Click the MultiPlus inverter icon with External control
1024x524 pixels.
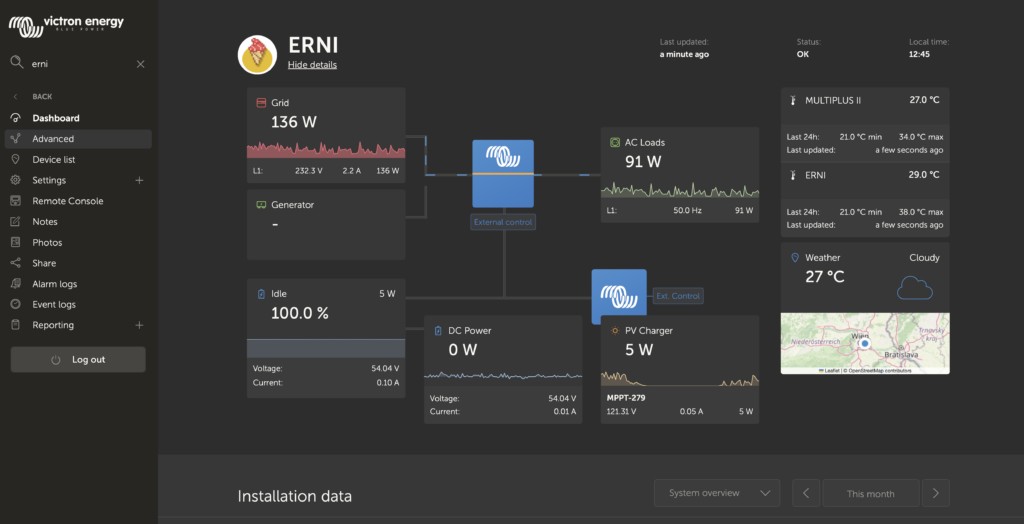point(503,173)
